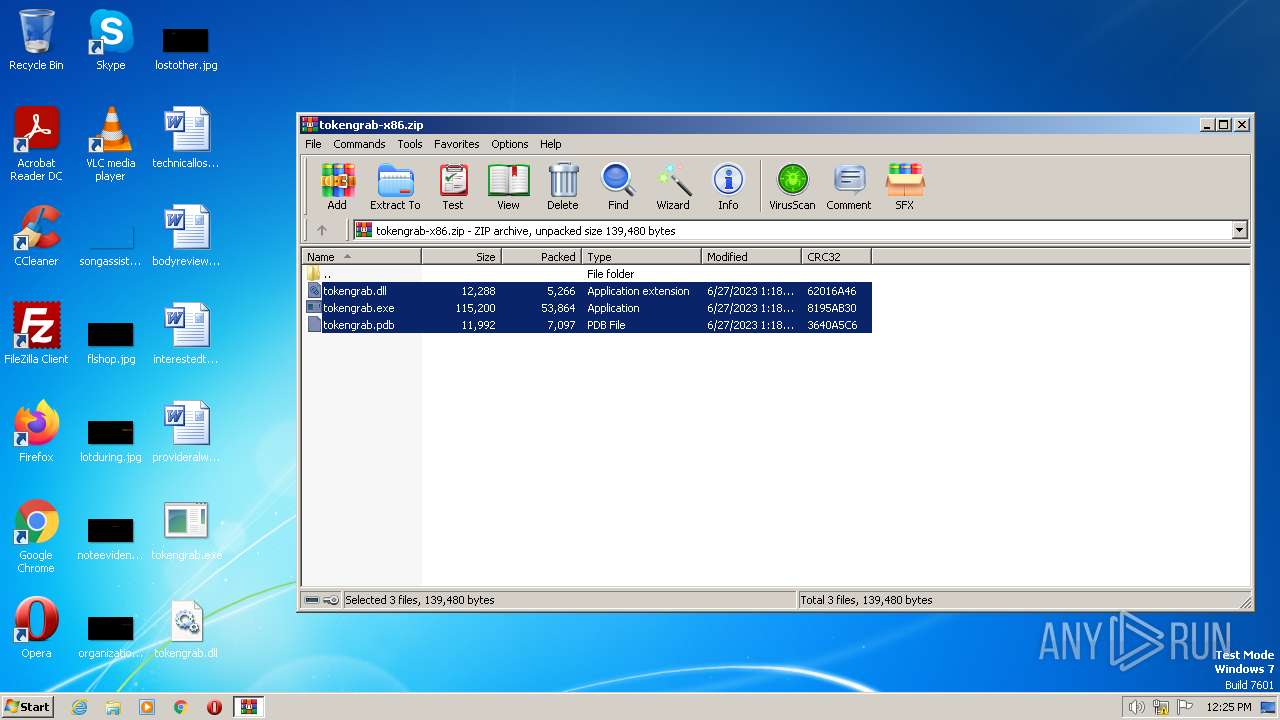Viewport: 1280px width, 720px height.
Task: Click the Delete trash can icon
Action: point(562,187)
